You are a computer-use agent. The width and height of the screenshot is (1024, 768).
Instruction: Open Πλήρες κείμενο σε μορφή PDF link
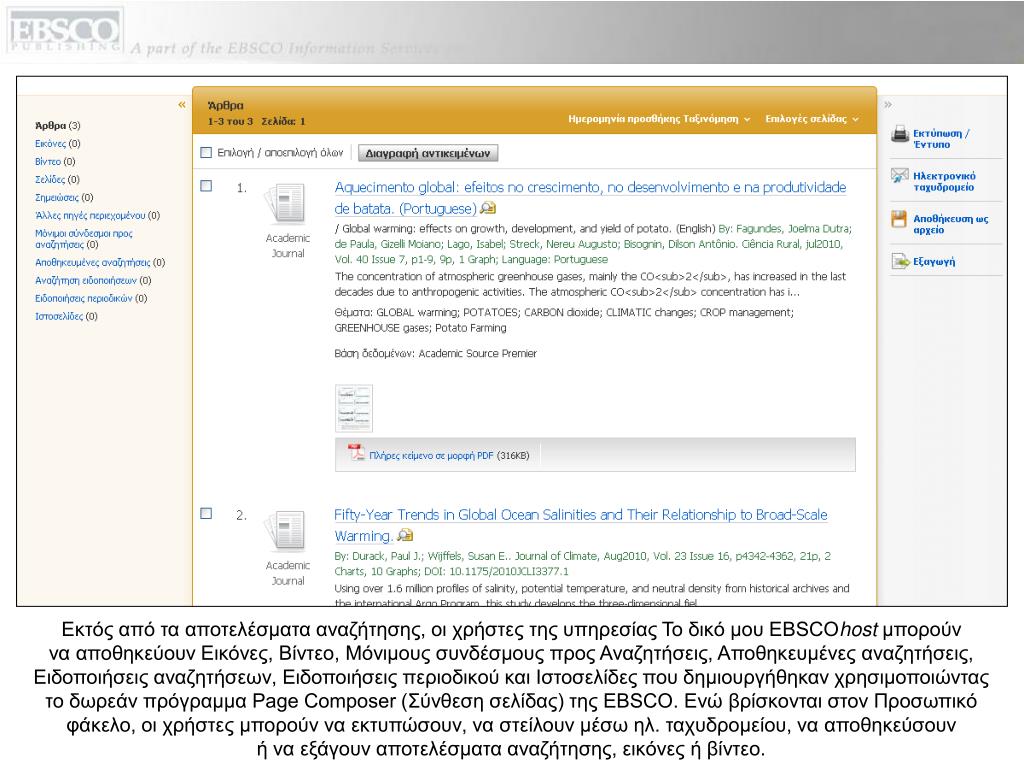[x=431, y=455]
